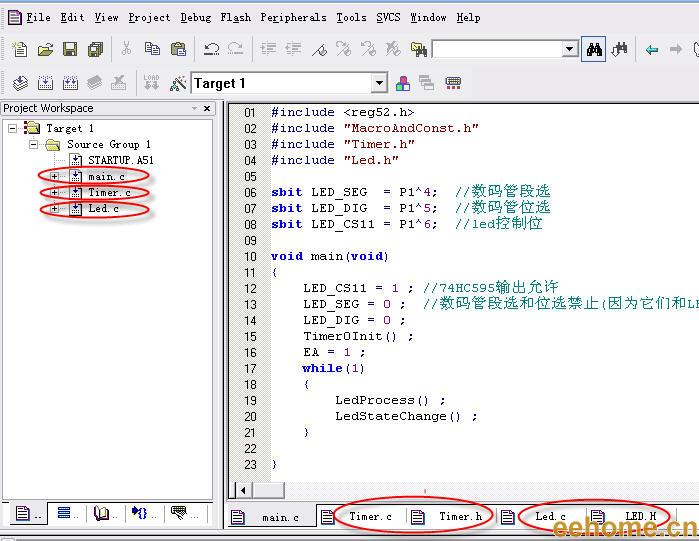The height and width of the screenshot is (541, 699).
Task: Open the Flash menu
Action: pos(235,17)
